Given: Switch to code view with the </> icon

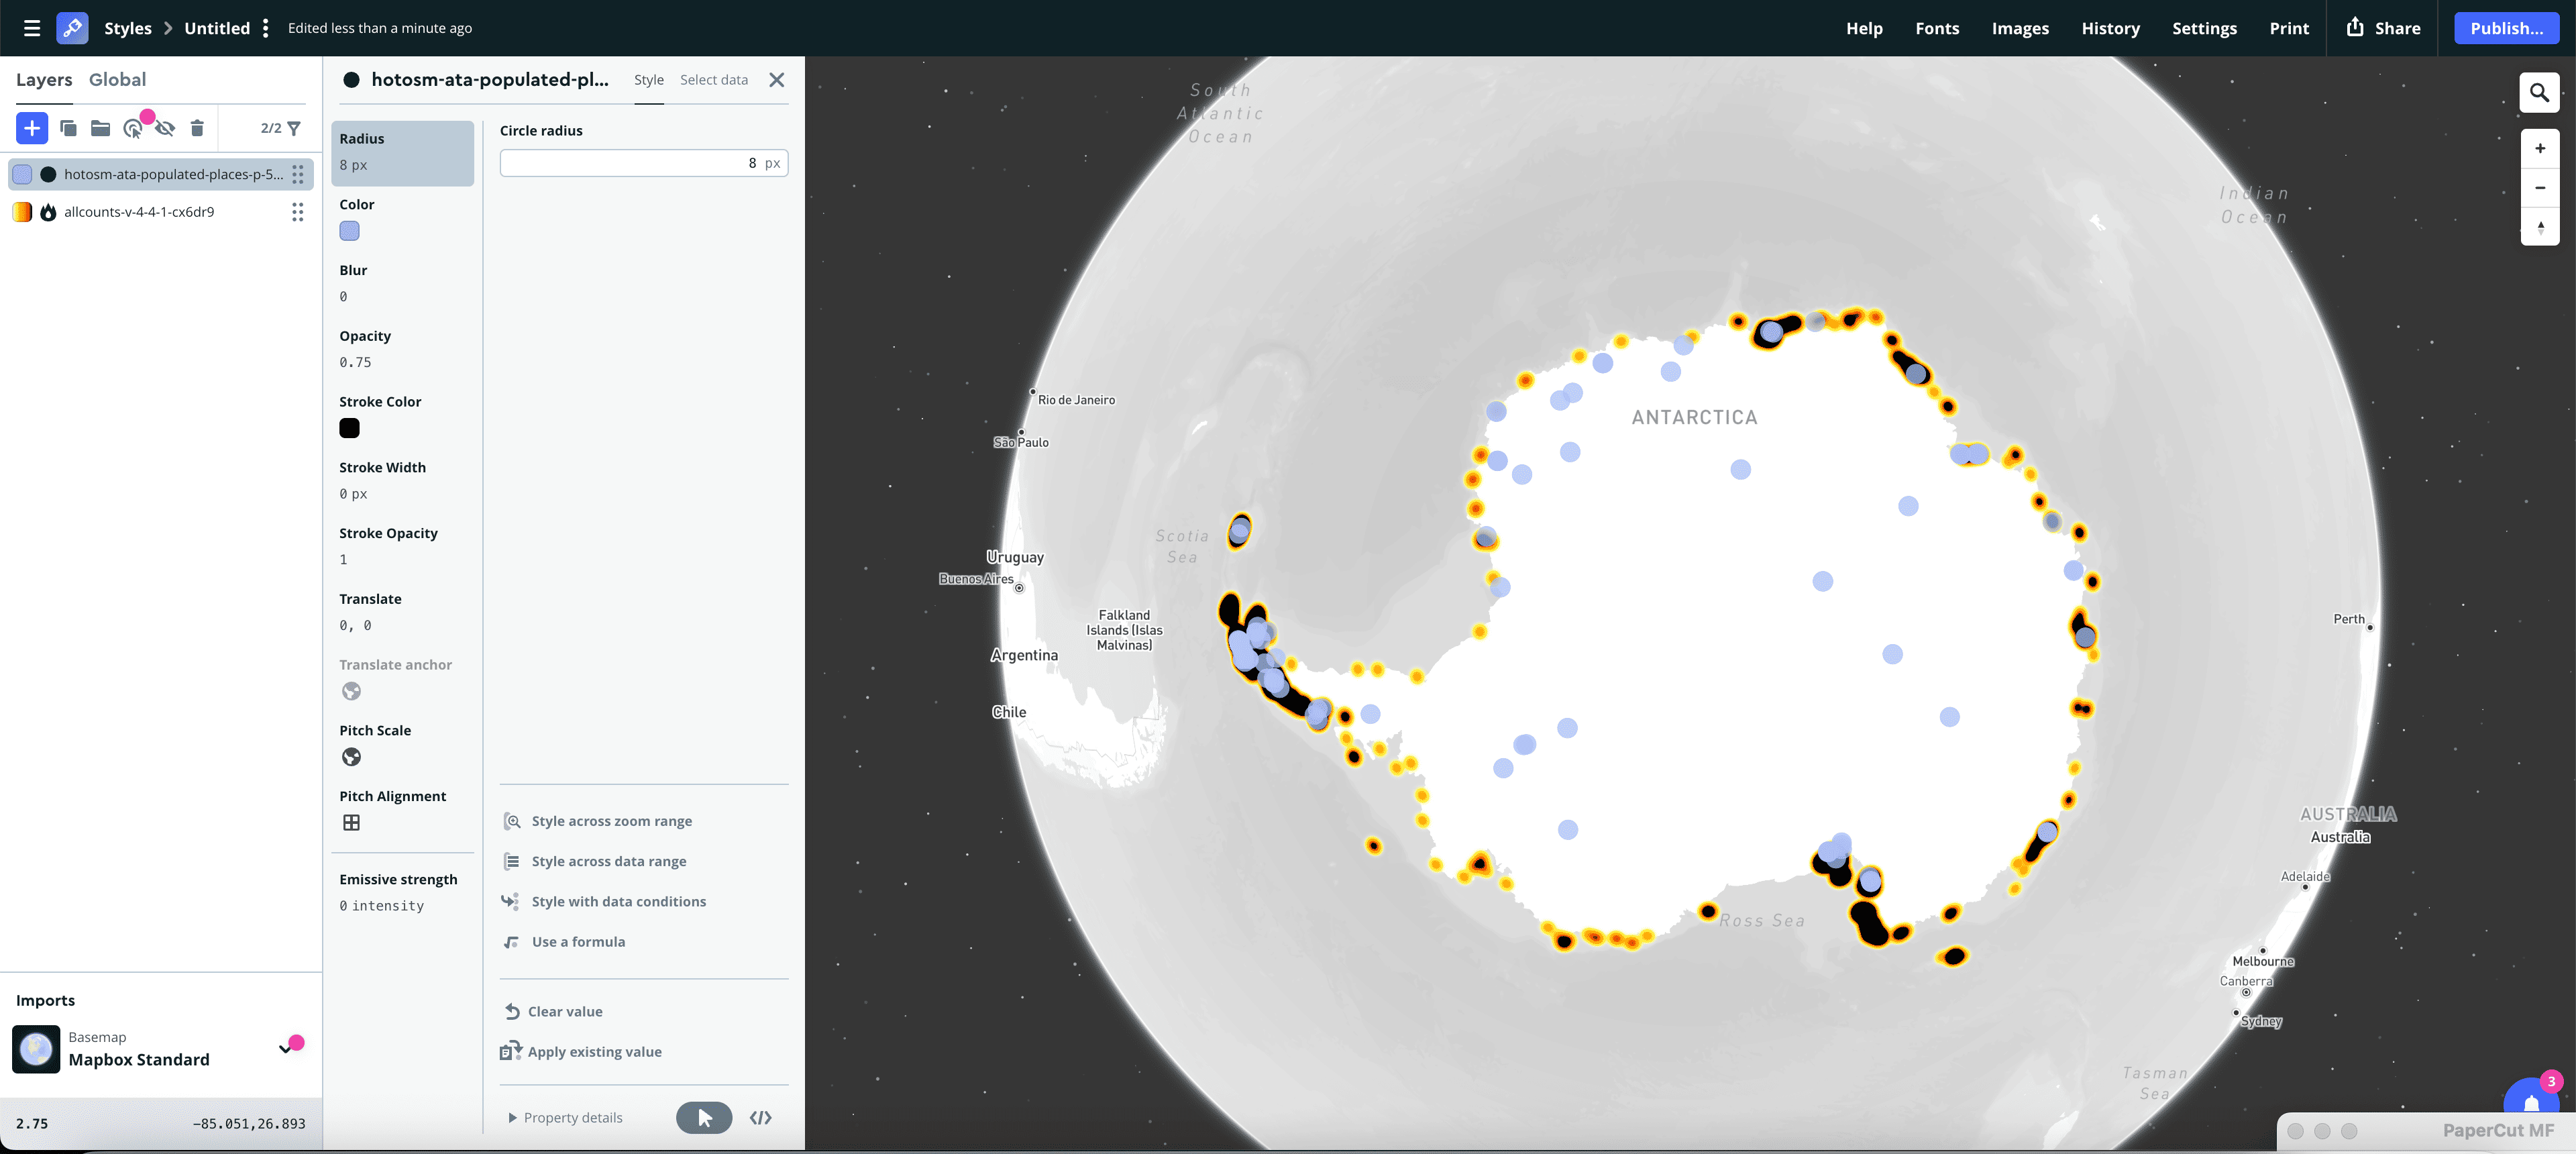Looking at the screenshot, I should [x=760, y=1118].
